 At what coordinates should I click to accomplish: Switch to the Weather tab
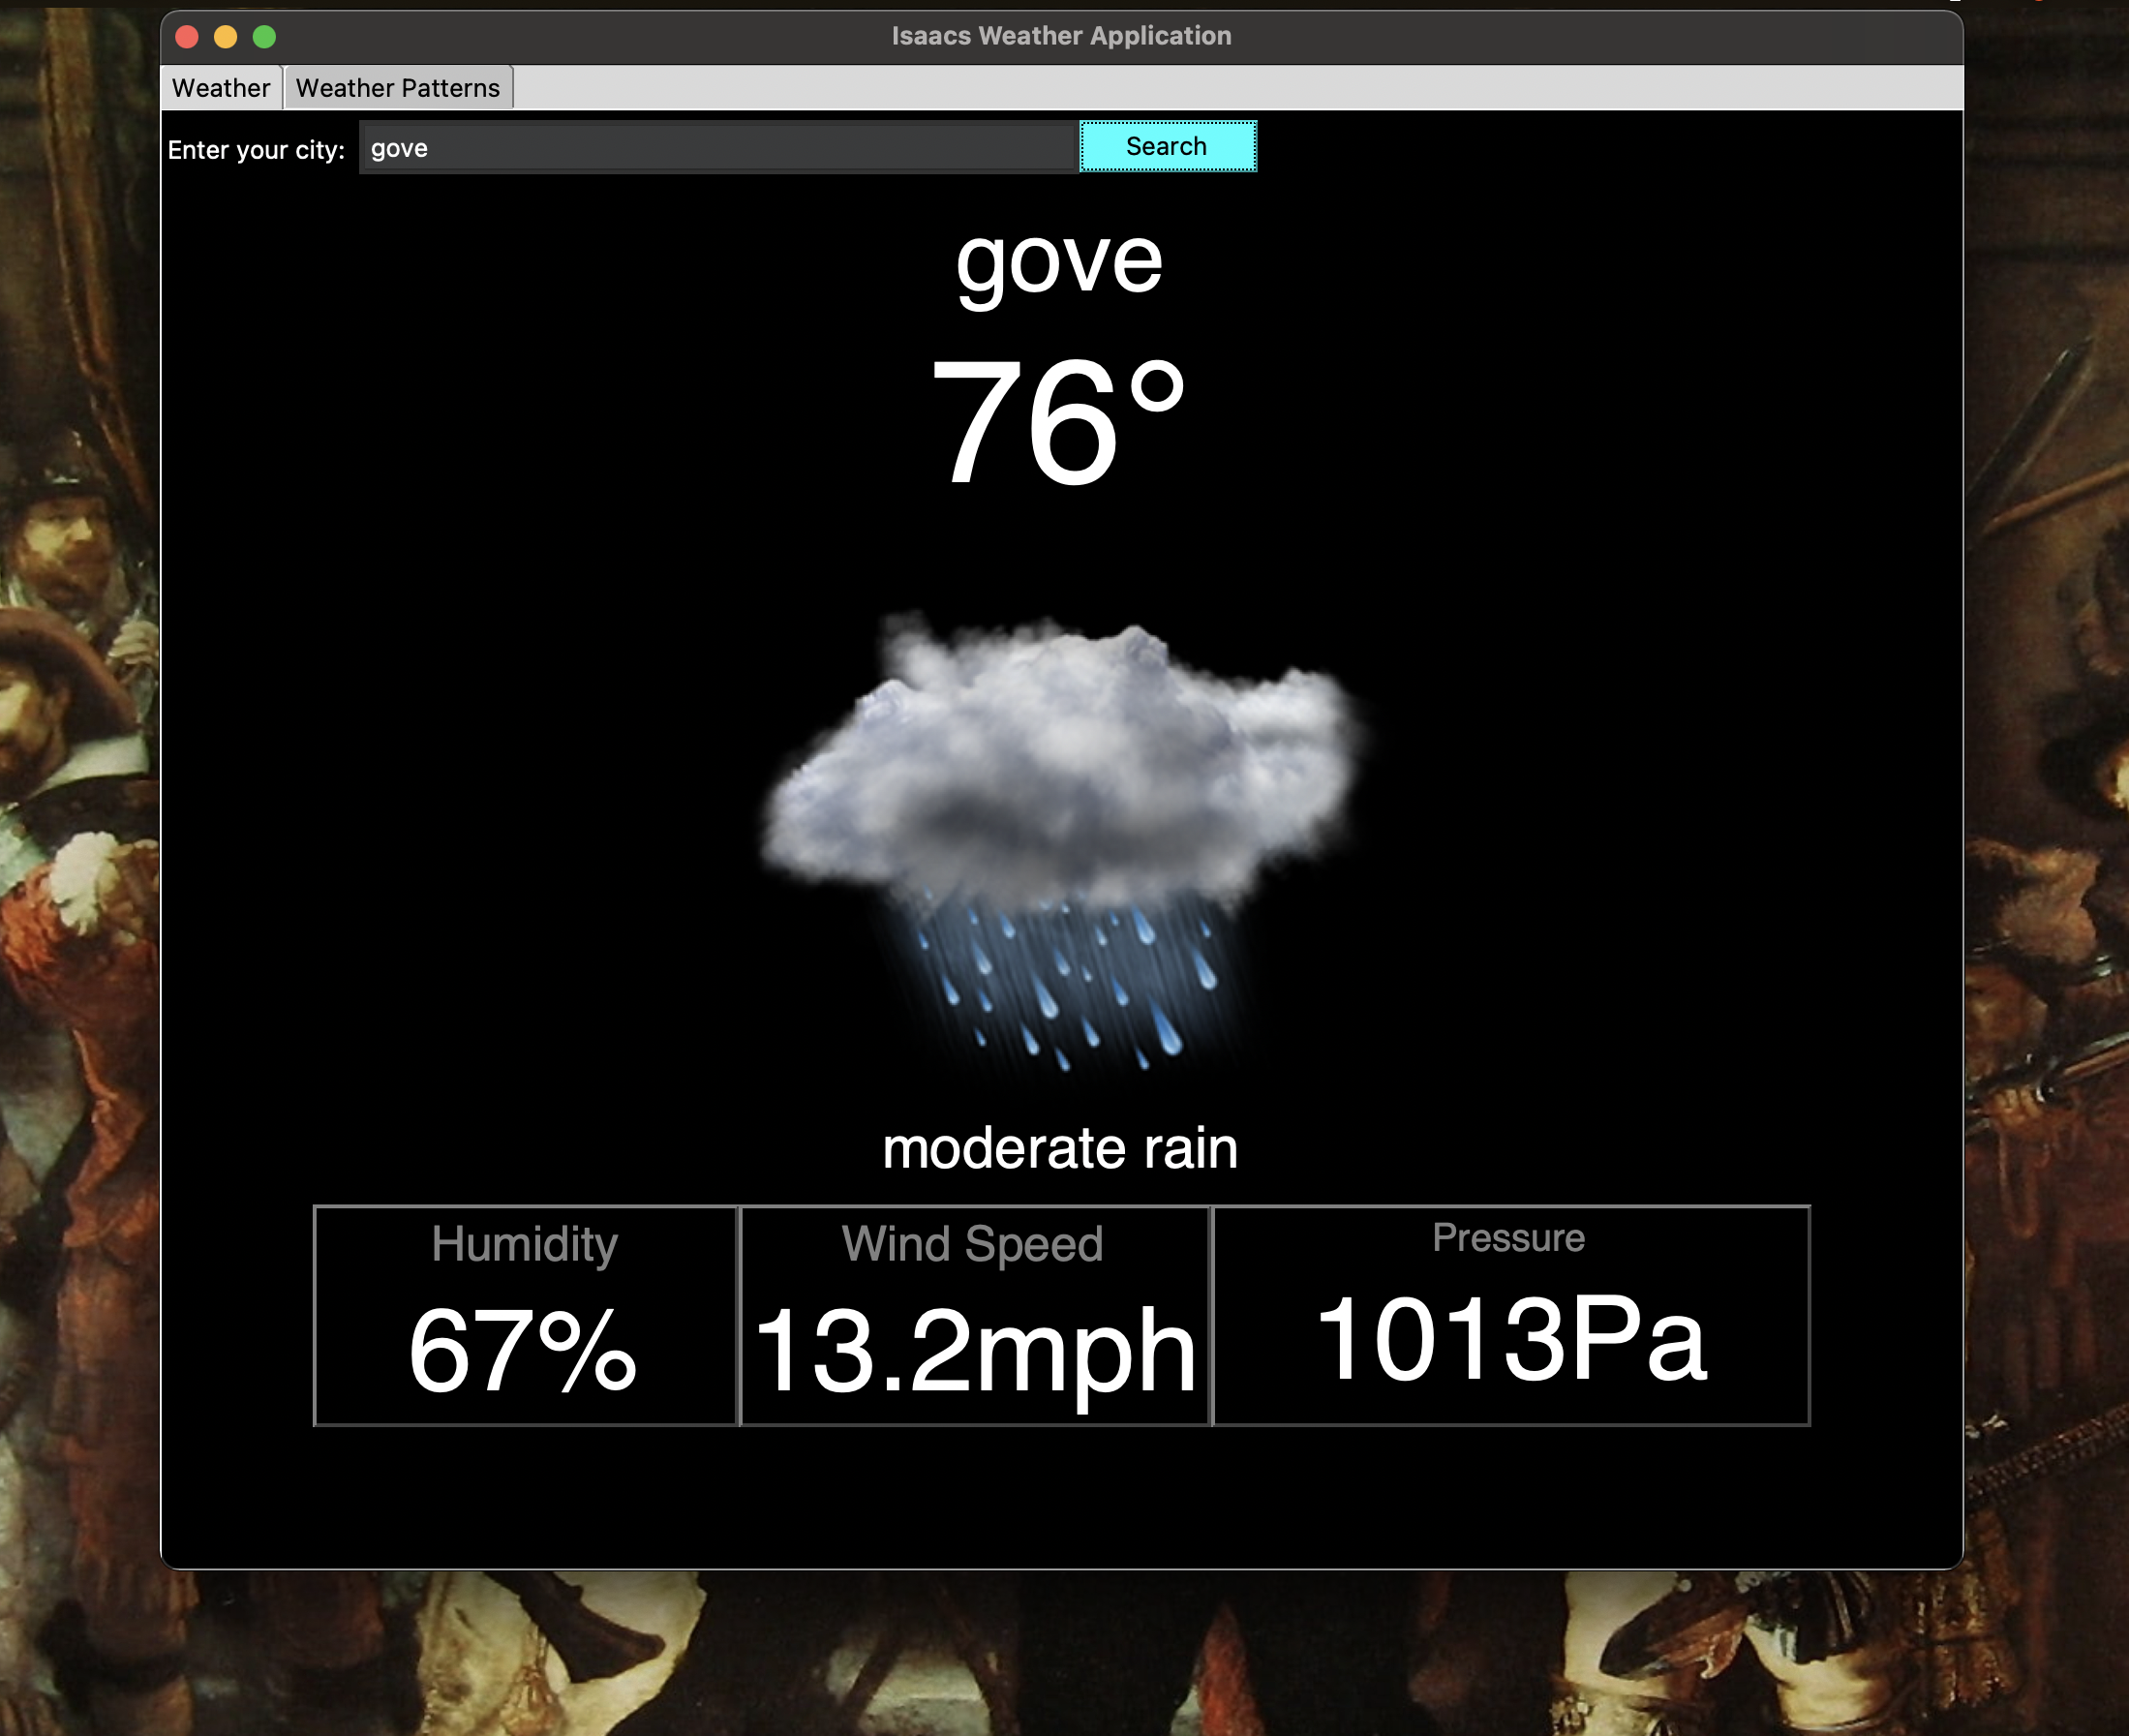(221, 88)
